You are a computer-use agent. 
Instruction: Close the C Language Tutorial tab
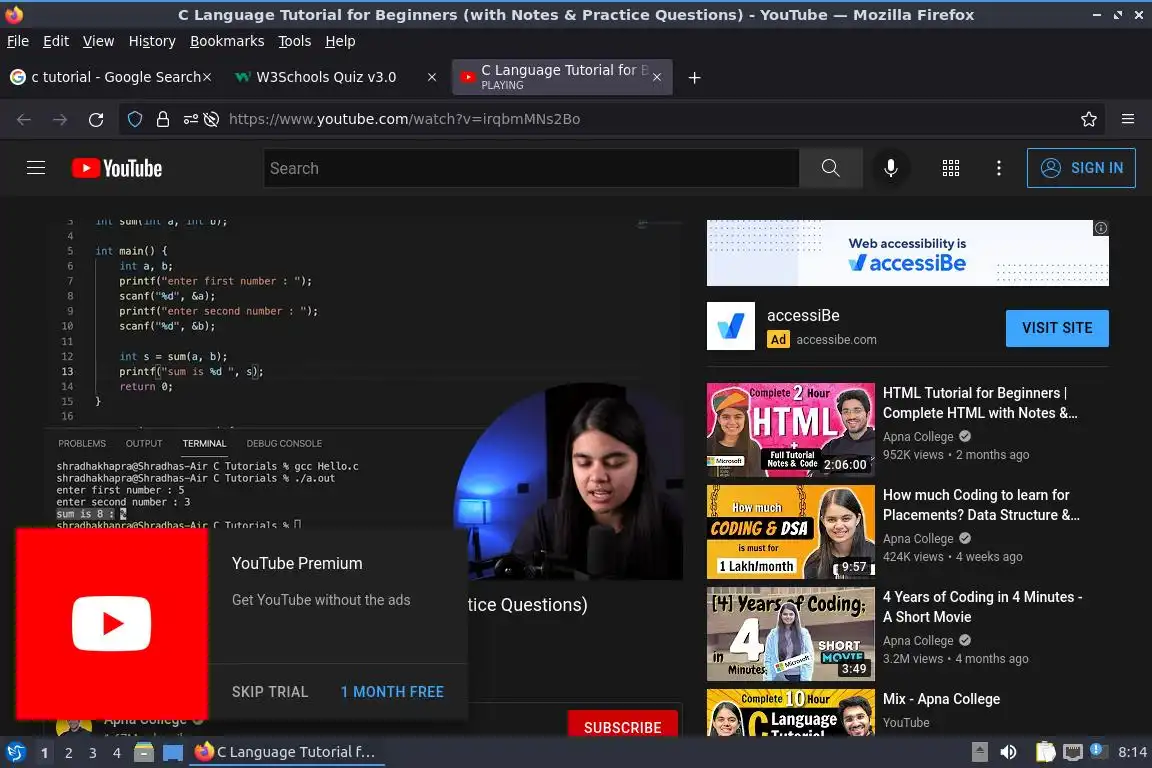point(657,77)
